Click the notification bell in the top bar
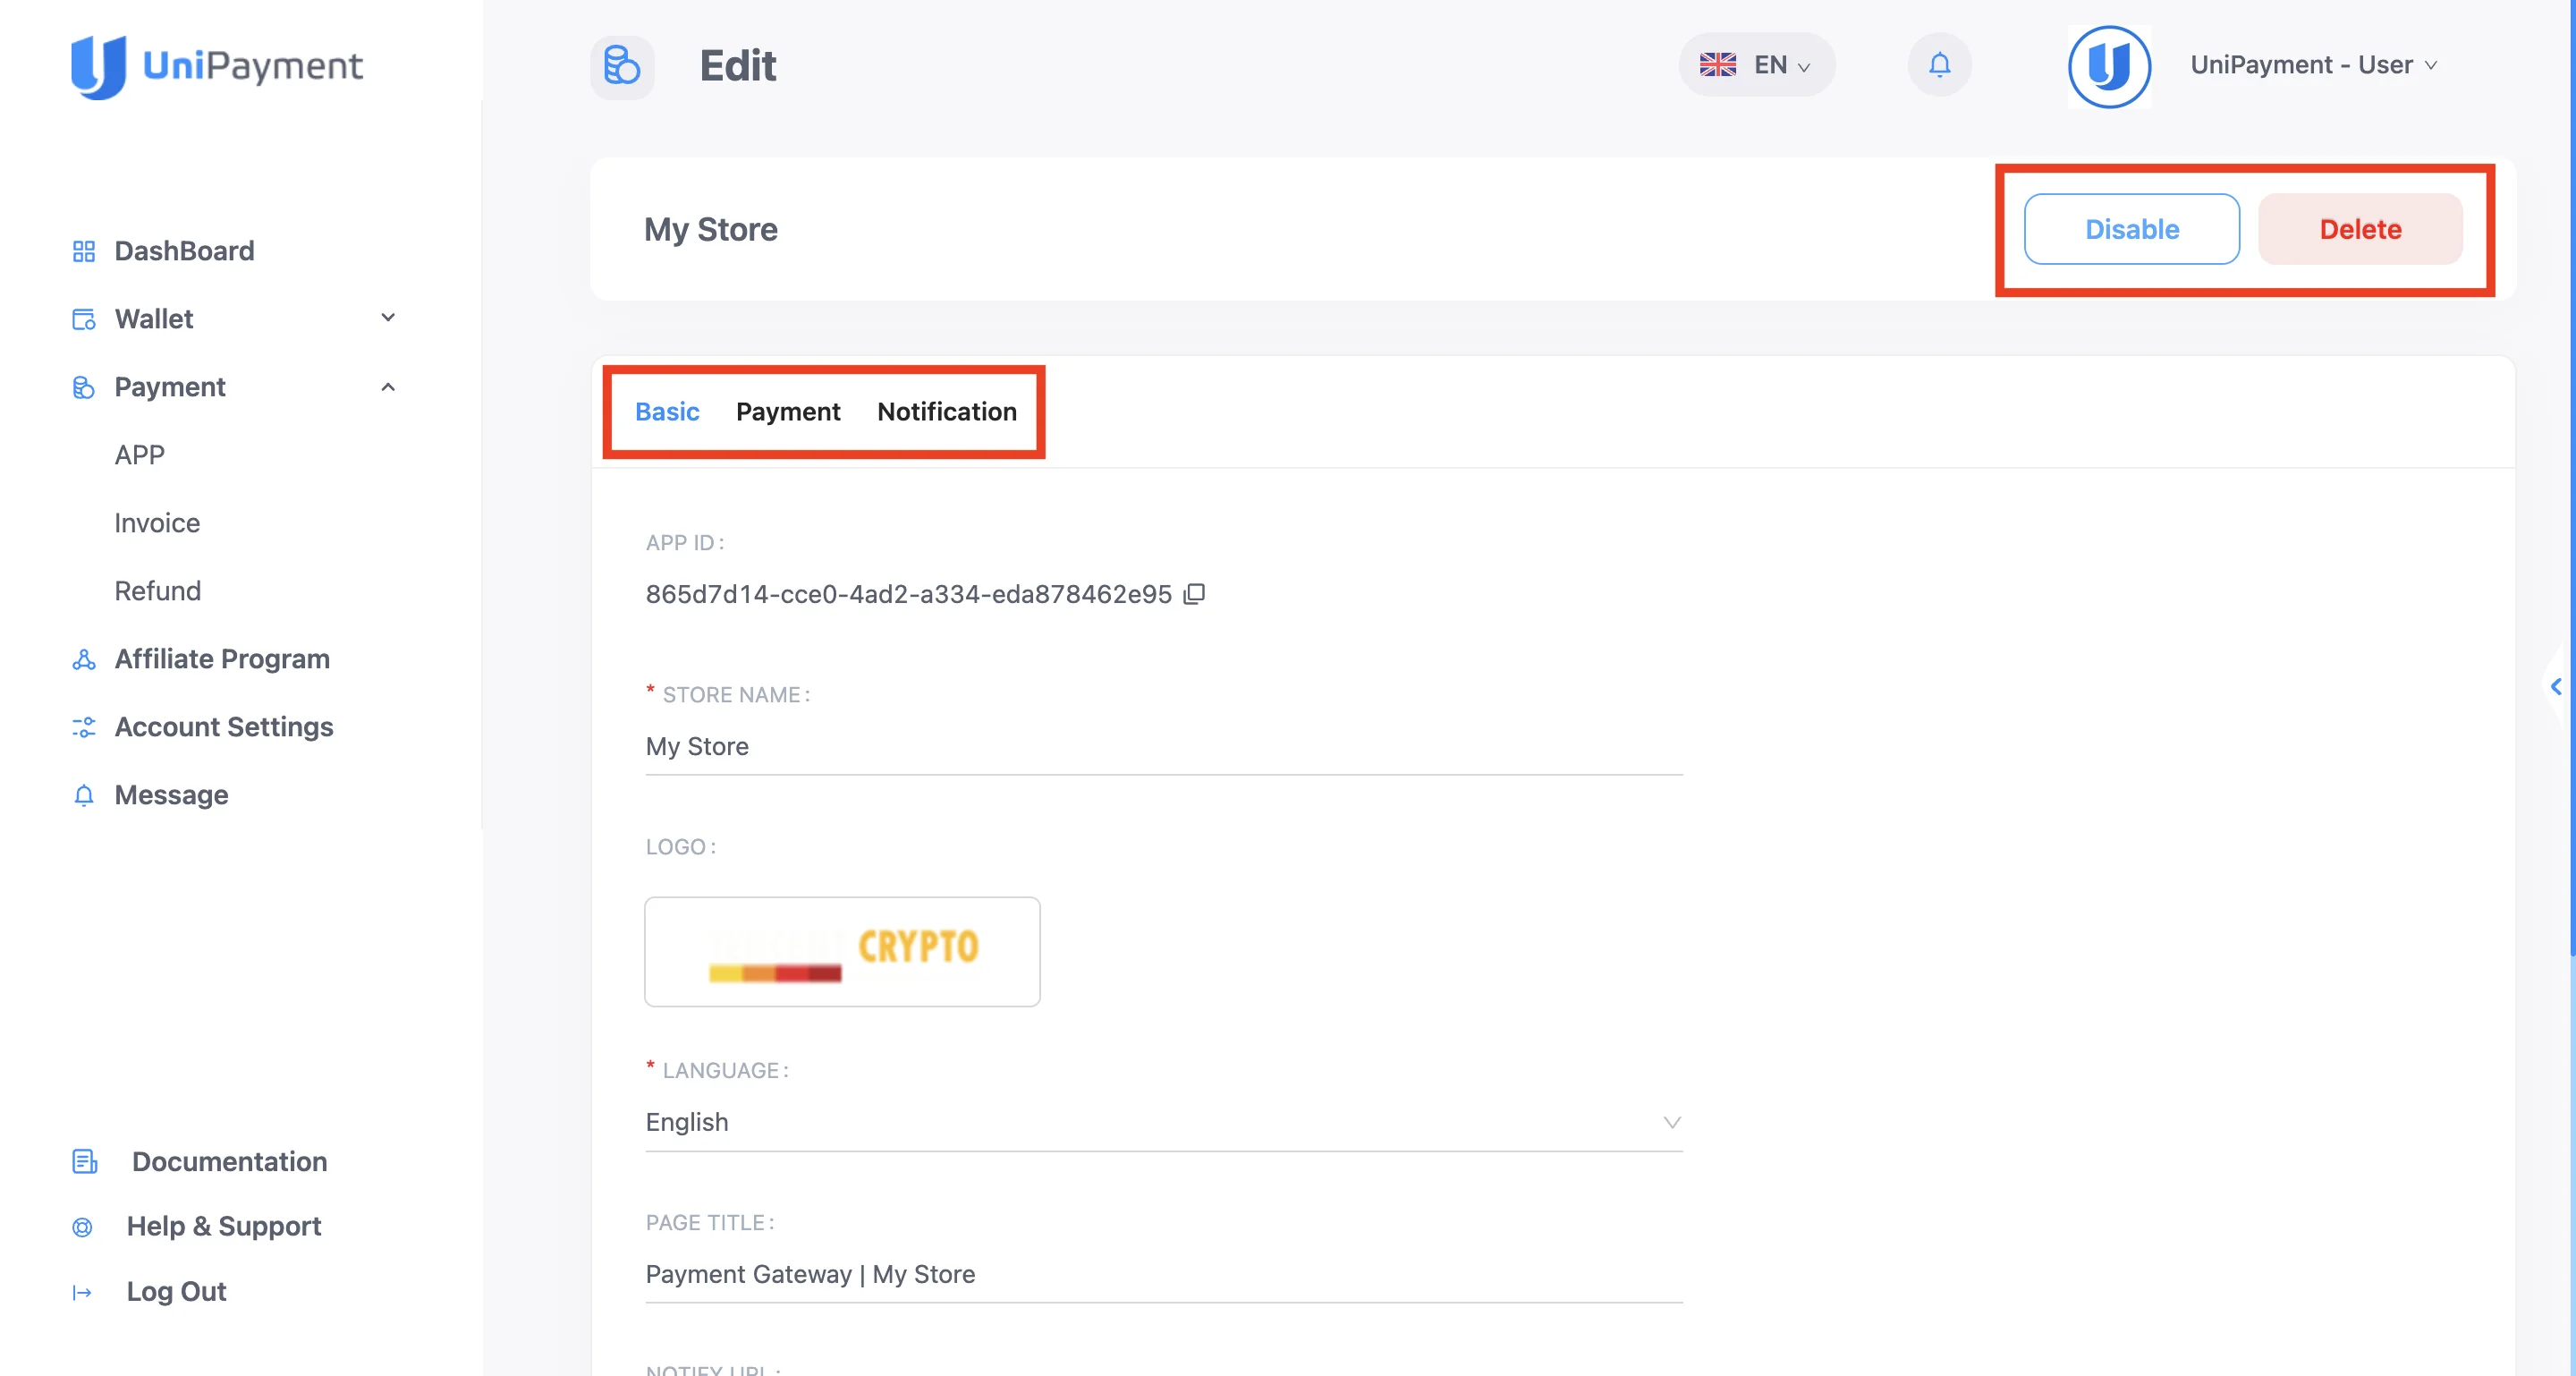 click(x=1939, y=64)
